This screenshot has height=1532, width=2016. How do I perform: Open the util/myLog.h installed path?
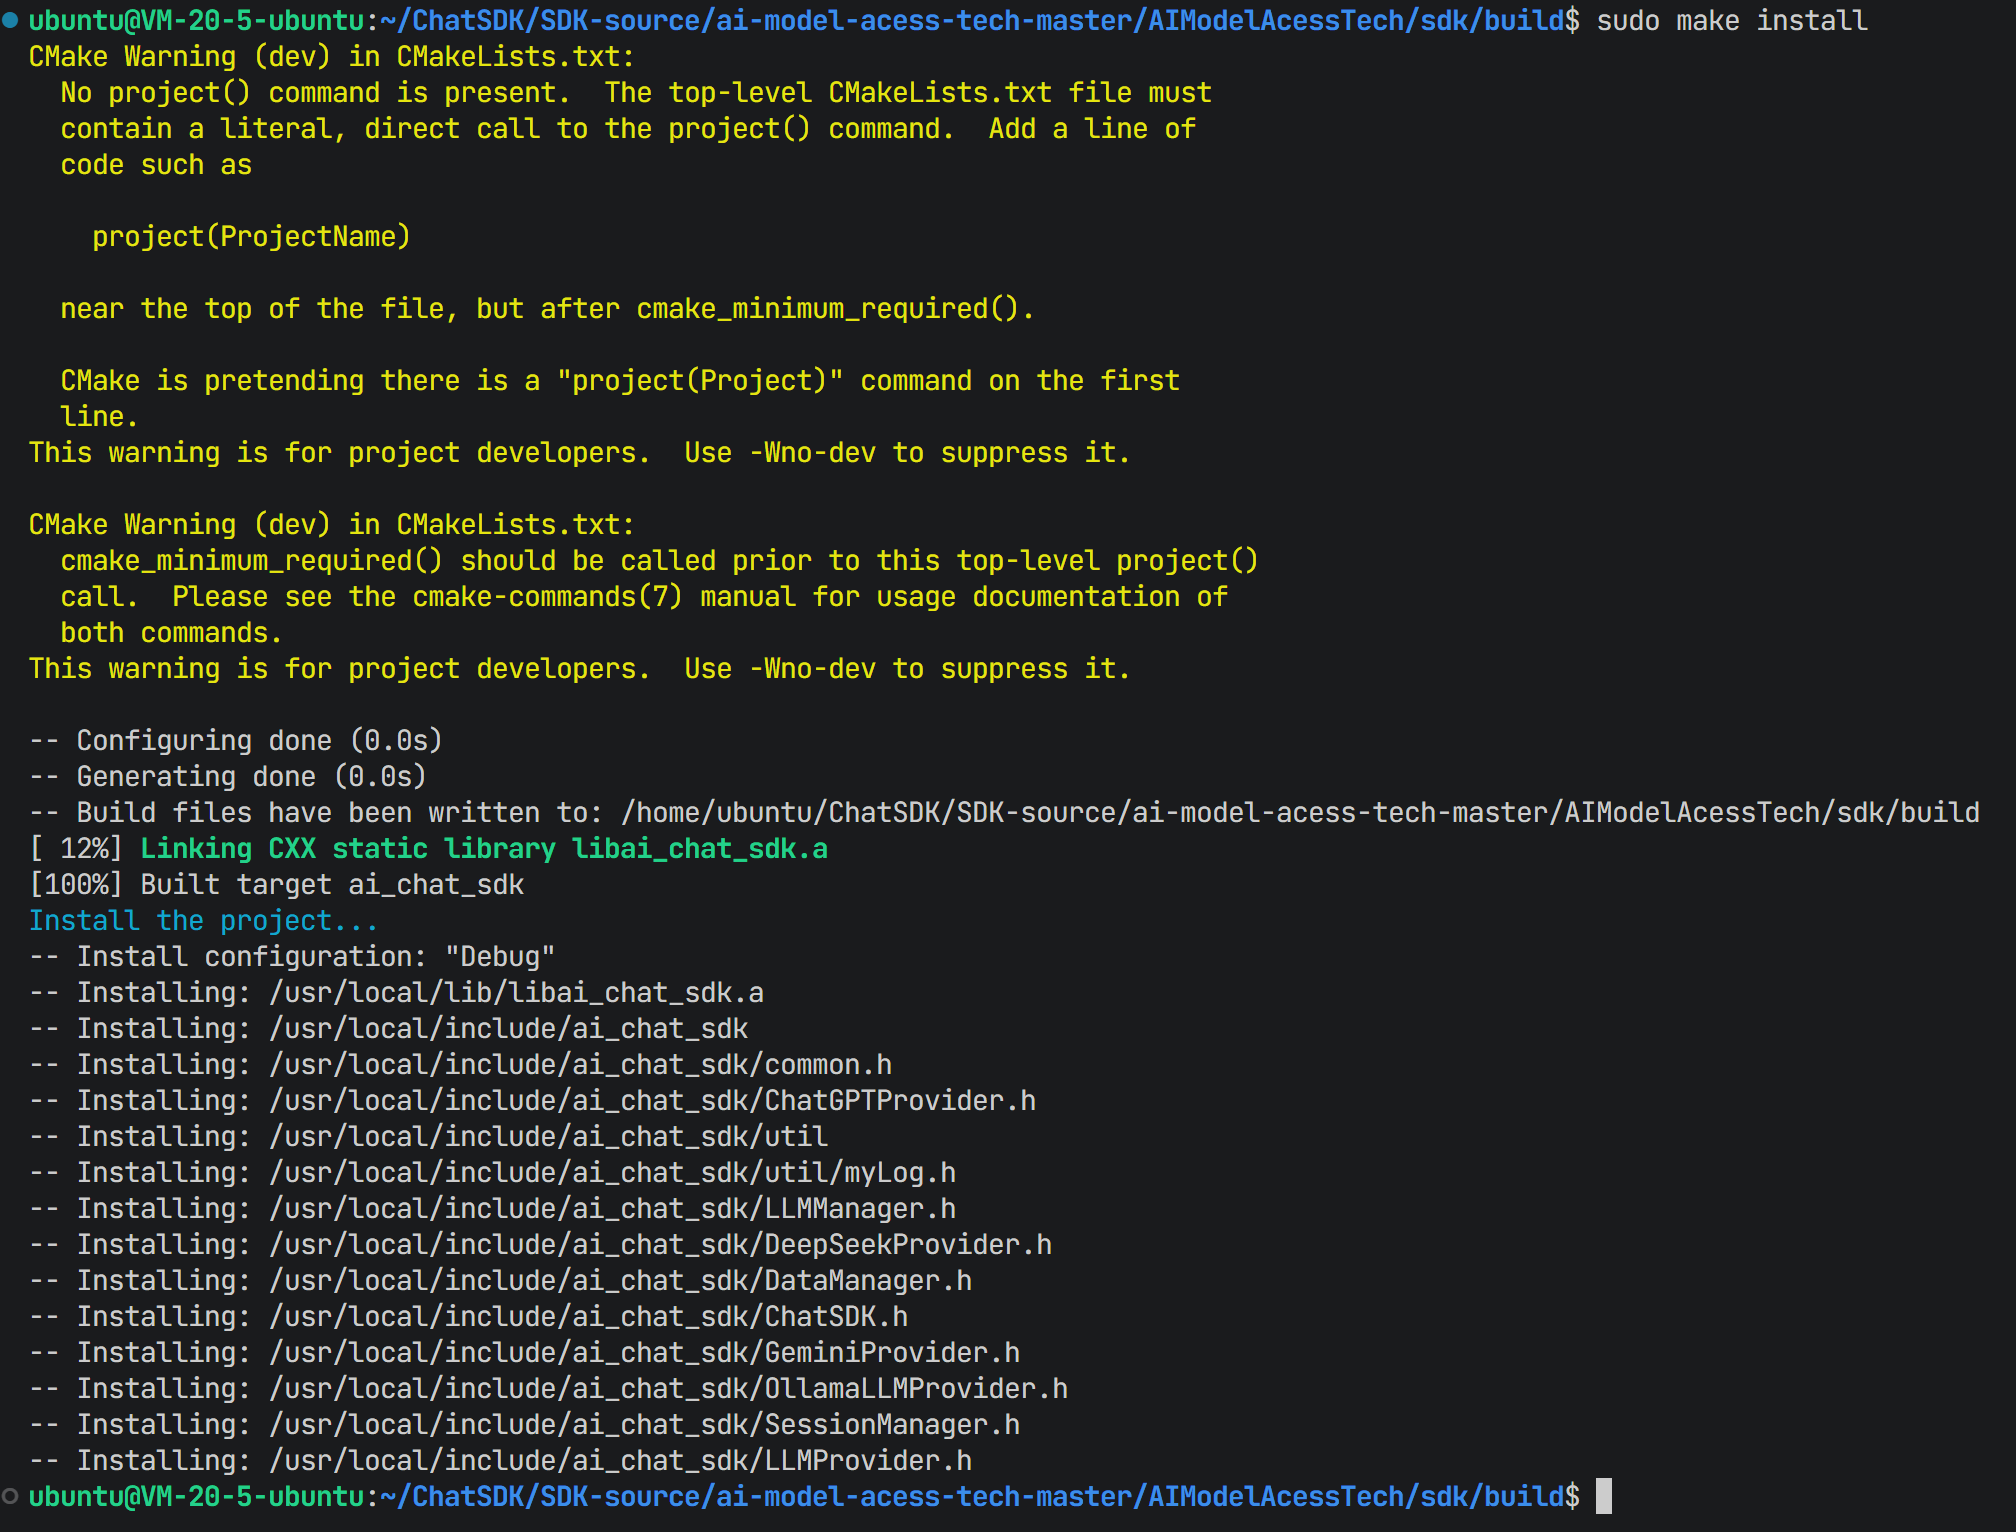point(612,1173)
